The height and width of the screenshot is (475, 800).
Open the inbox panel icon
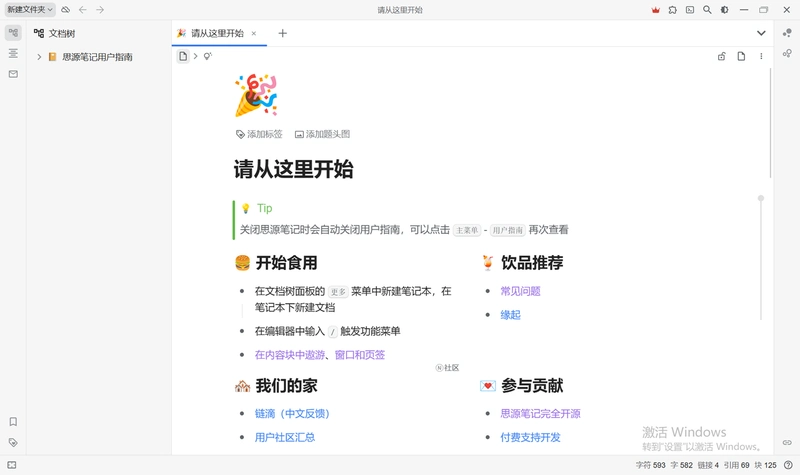13,74
